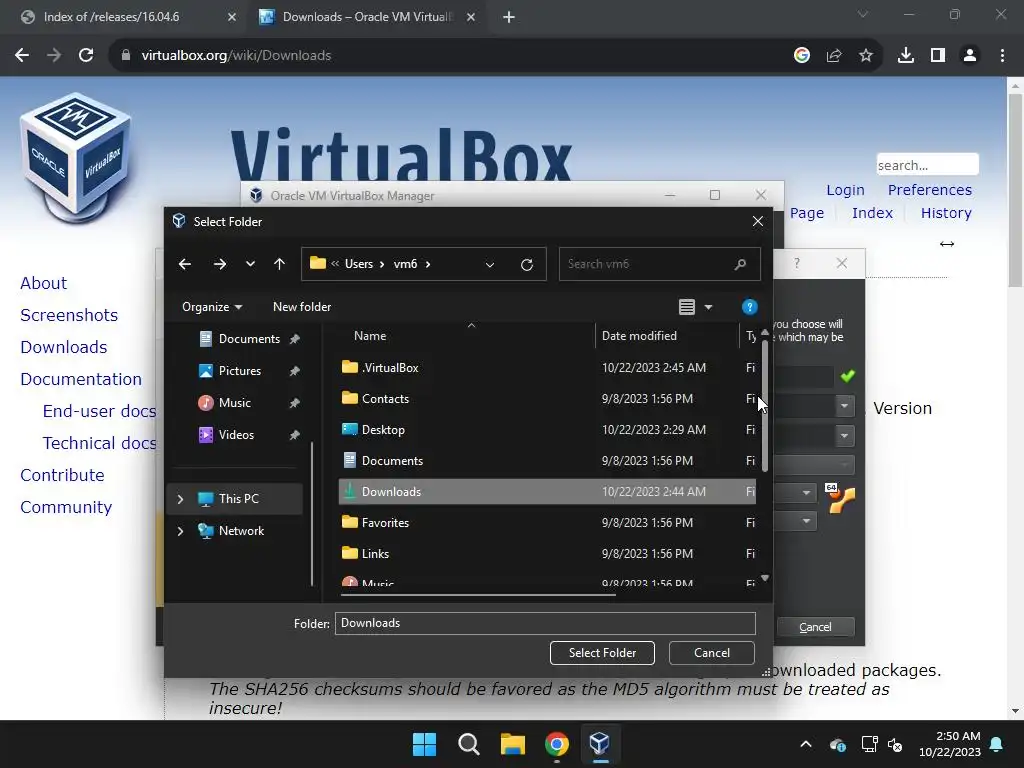The height and width of the screenshot is (768, 1024).
Task: Open Community link
Action: pyautogui.click(x=66, y=507)
